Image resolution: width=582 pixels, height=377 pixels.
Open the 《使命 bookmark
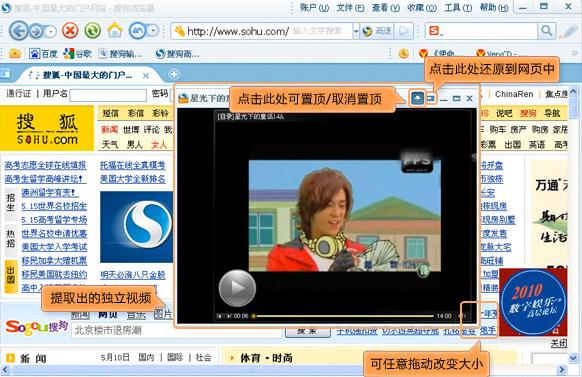pos(440,54)
